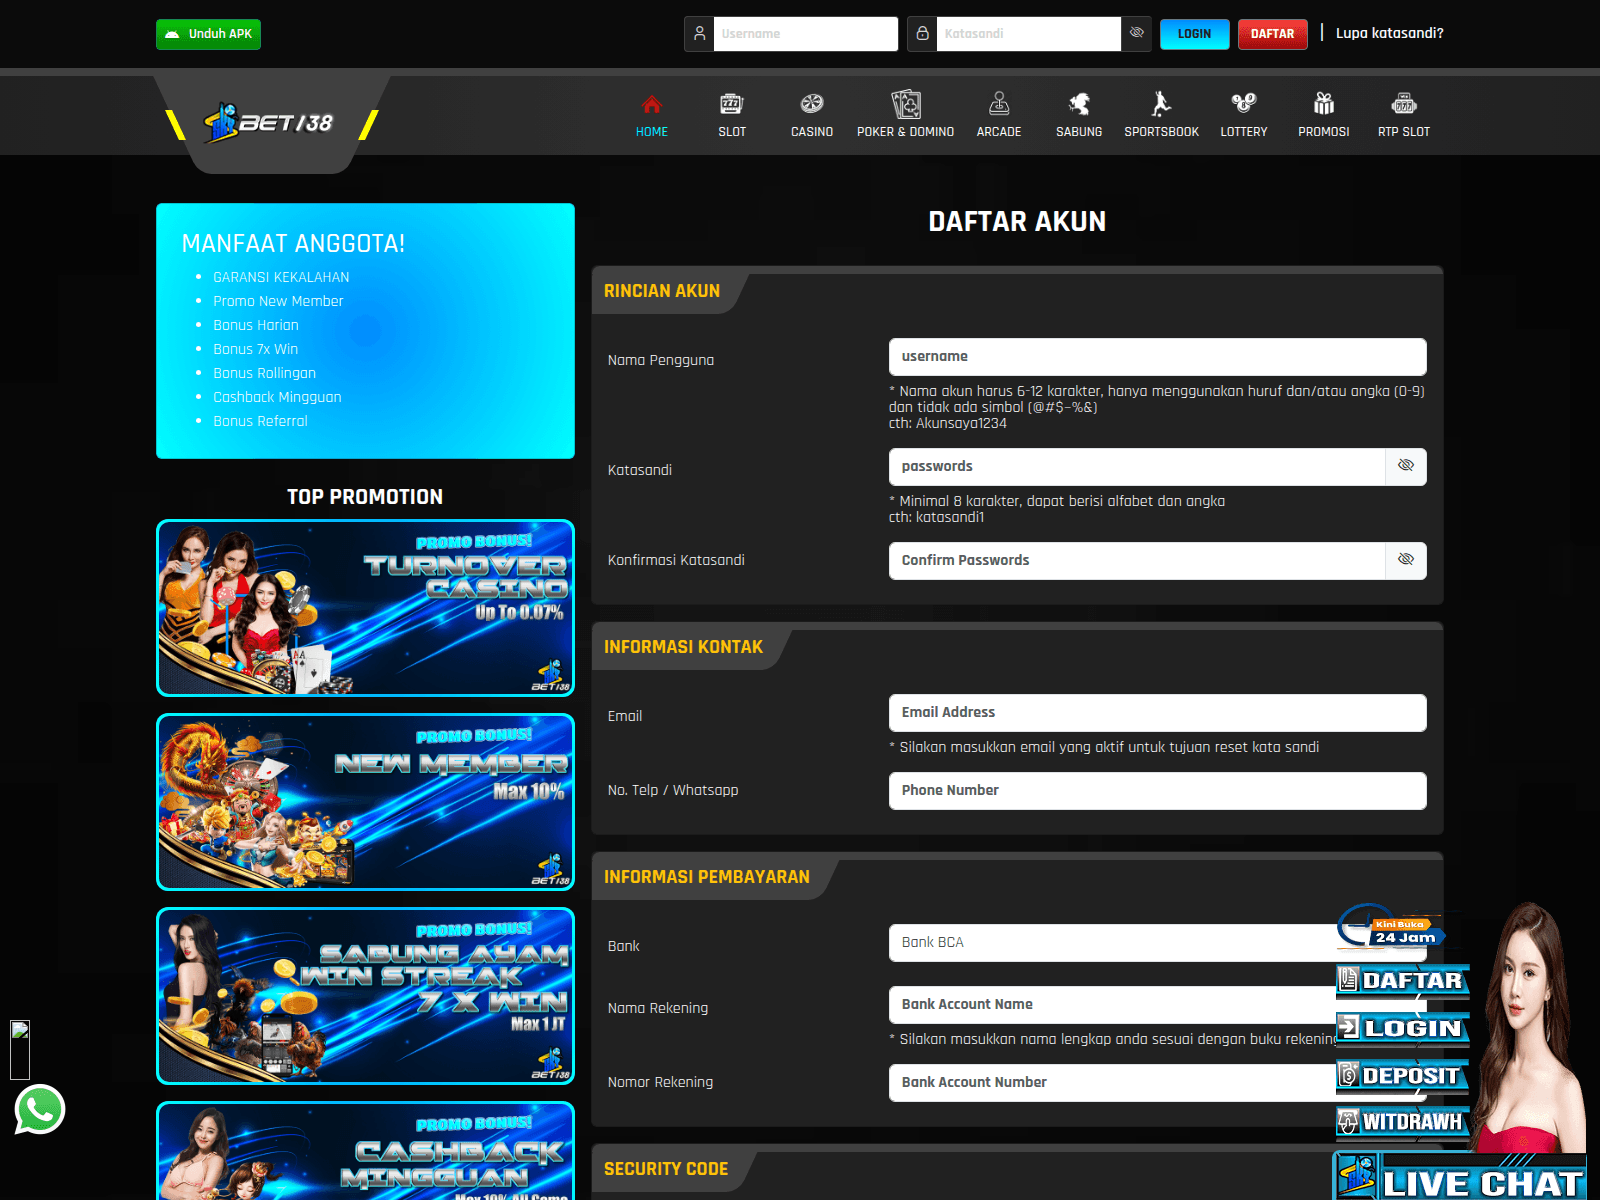Open Lupa katasandi link
The height and width of the screenshot is (1200, 1600).
[x=1389, y=33]
